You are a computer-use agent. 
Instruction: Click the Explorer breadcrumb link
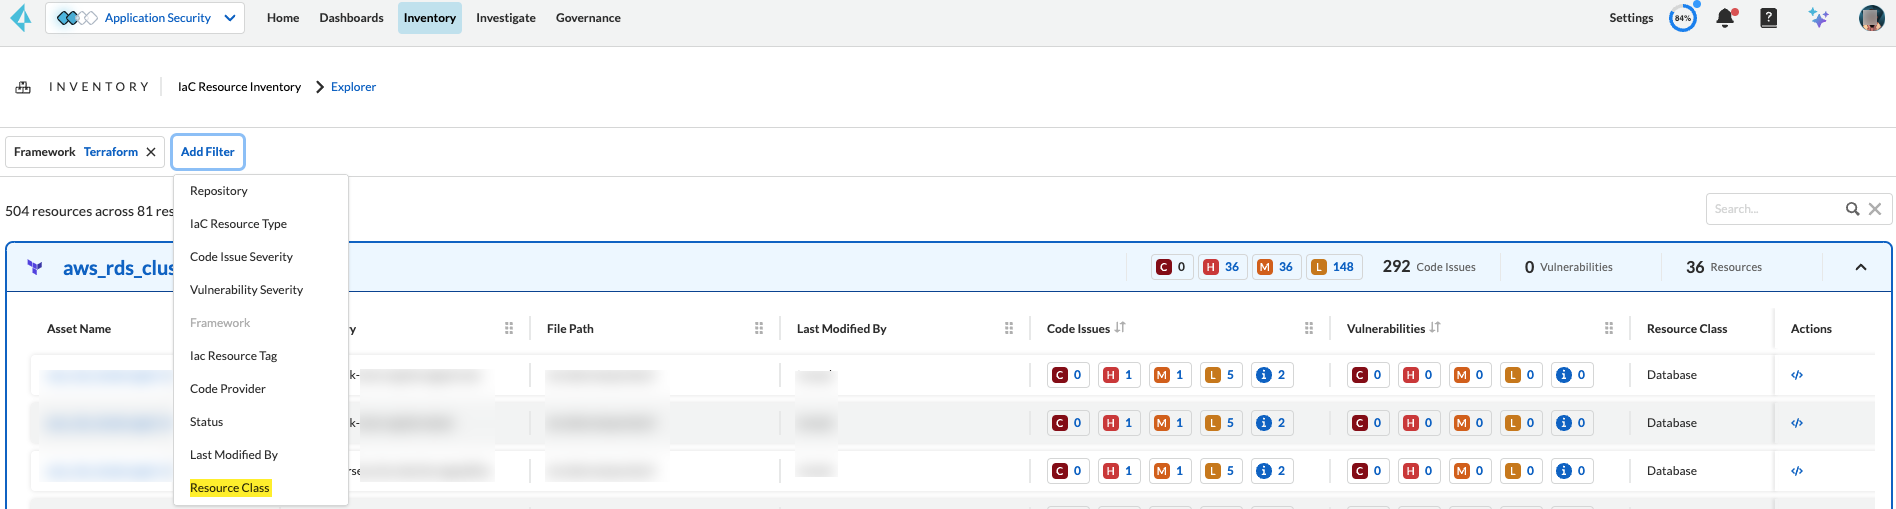(353, 87)
